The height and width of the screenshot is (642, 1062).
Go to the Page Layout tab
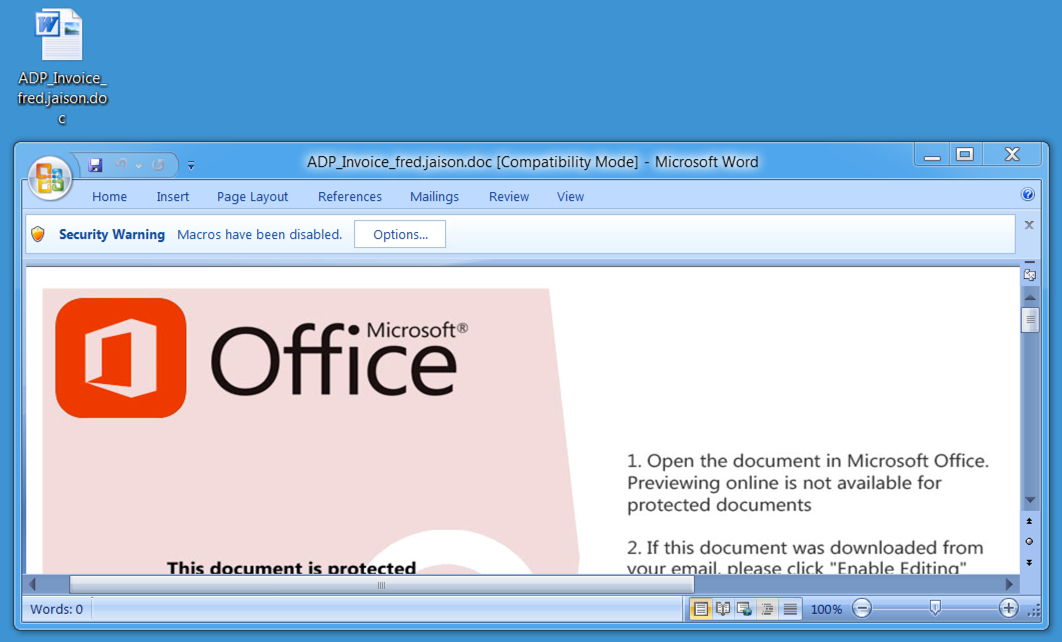pyautogui.click(x=252, y=196)
